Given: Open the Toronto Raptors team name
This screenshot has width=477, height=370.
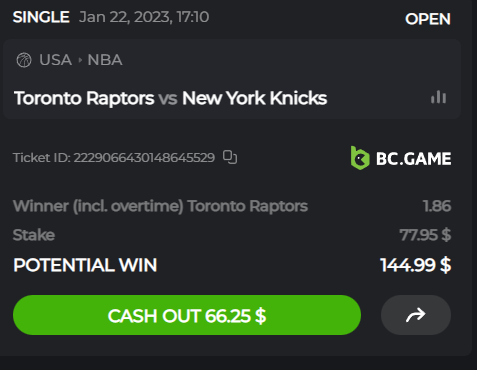Looking at the screenshot, I should point(84,98).
